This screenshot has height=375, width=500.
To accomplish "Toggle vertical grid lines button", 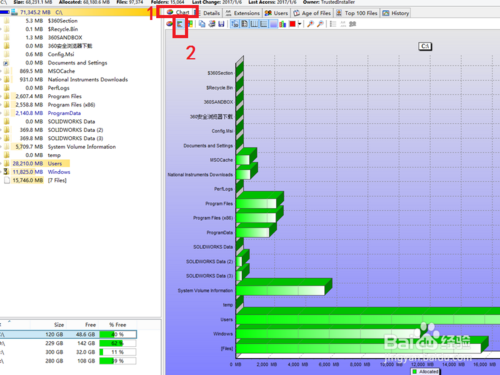I will point(254,24).
